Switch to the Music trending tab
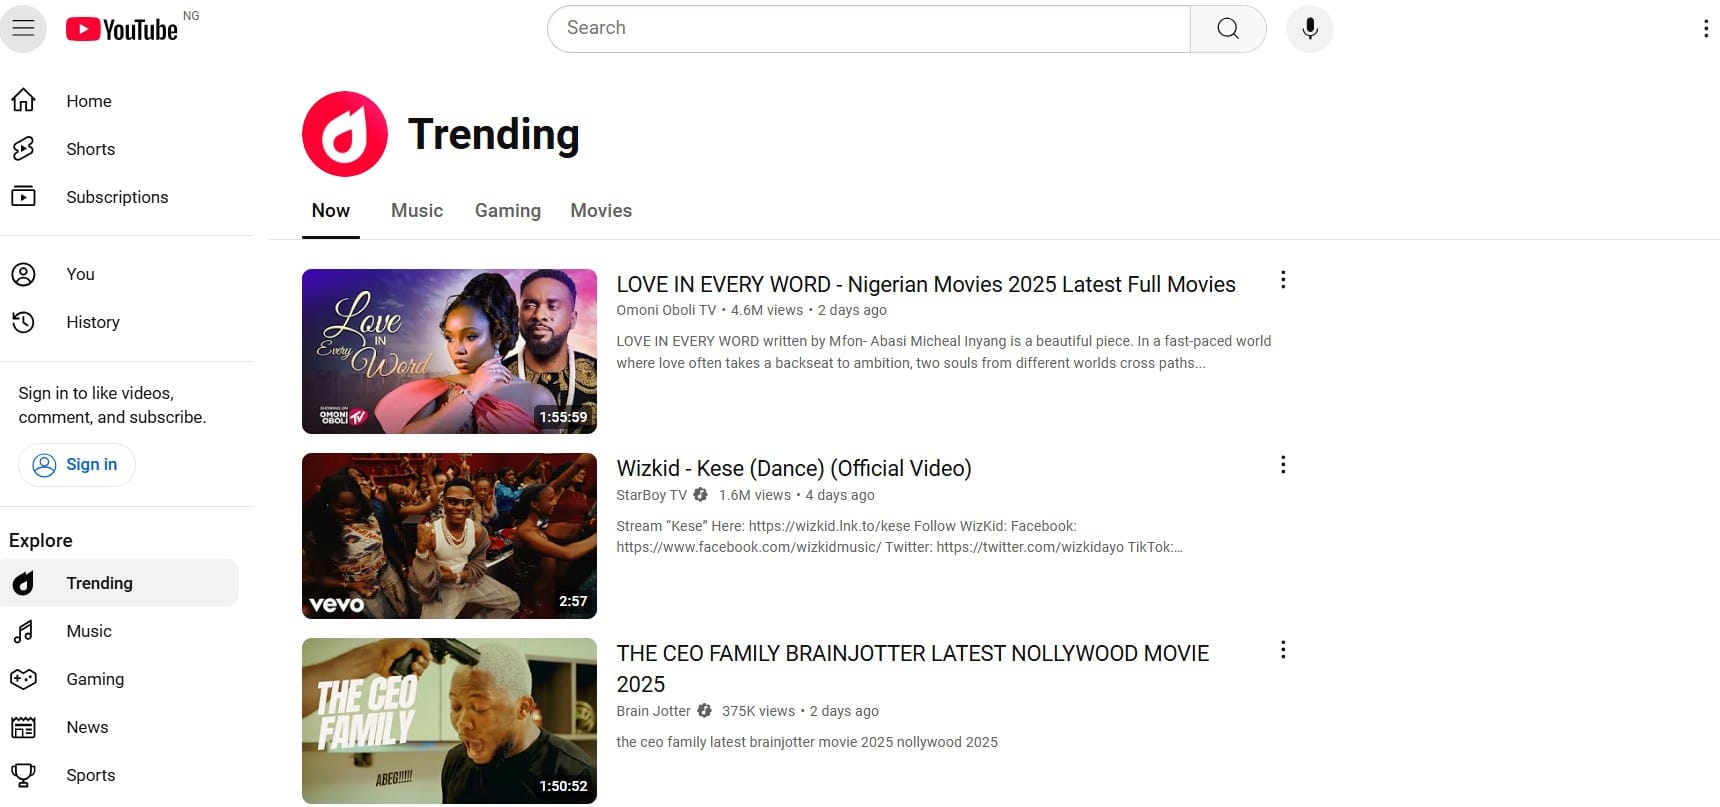 tap(416, 211)
